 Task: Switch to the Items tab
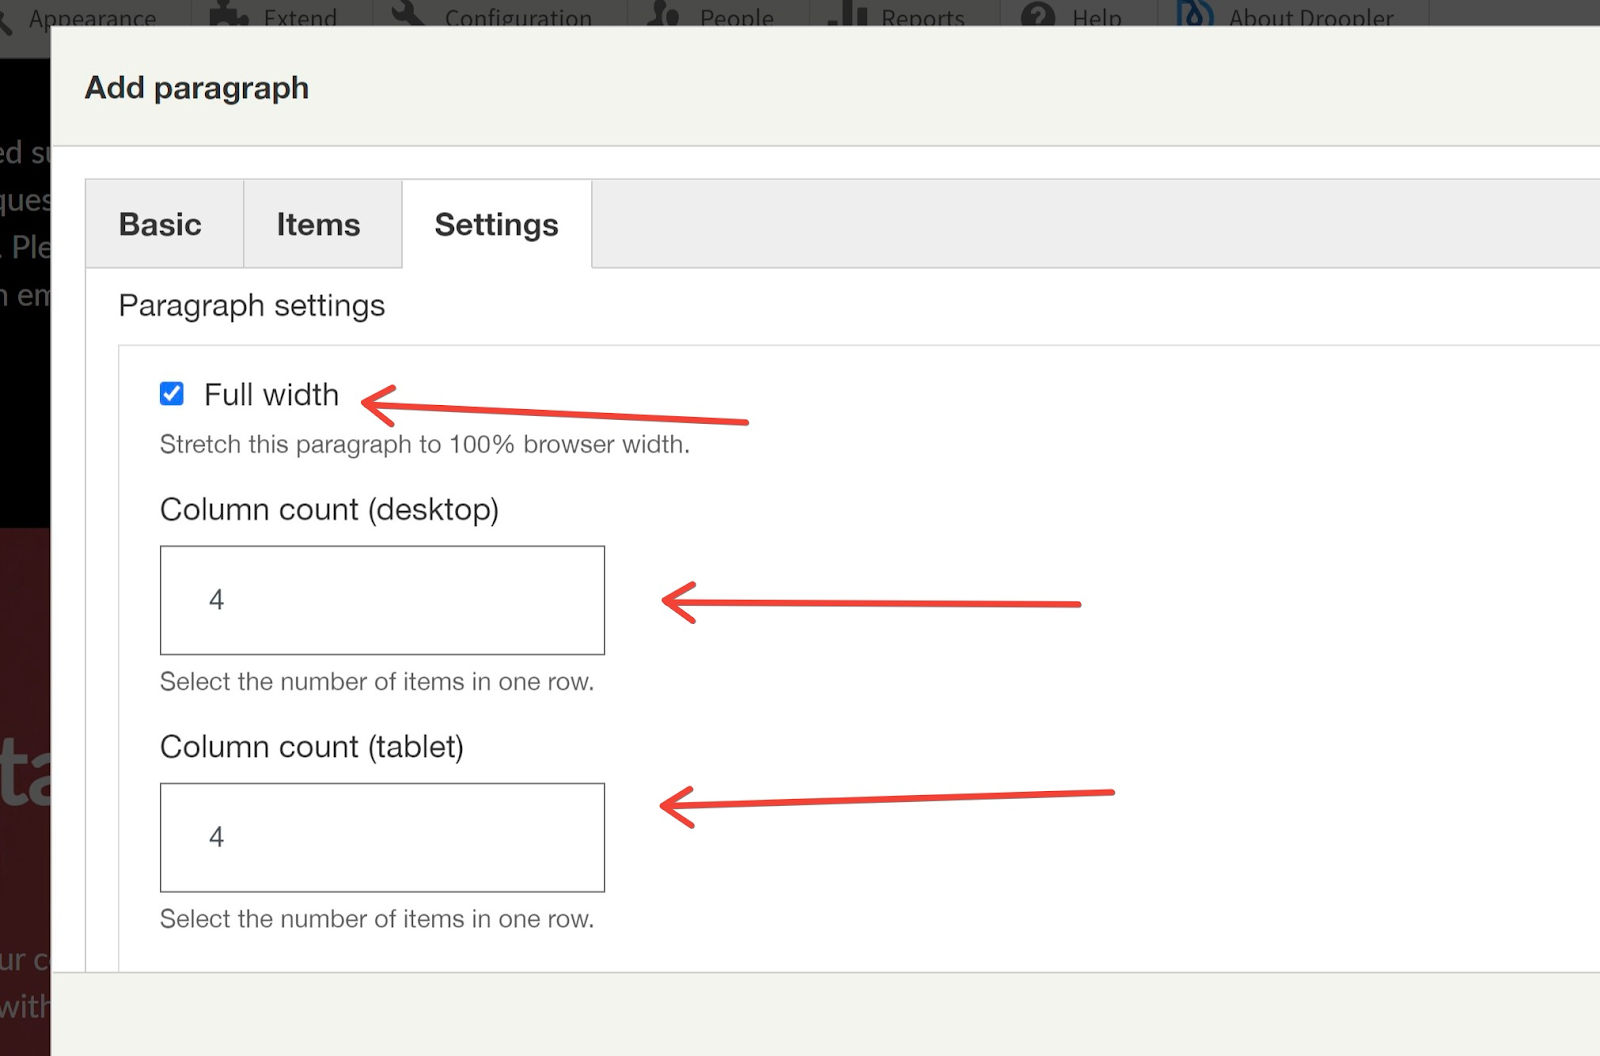point(318,225)
